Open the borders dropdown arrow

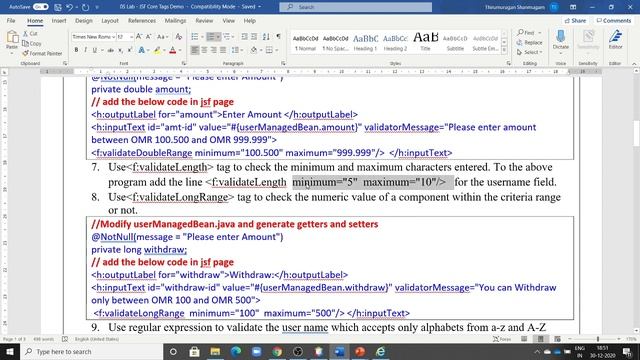tap(277, 50)
